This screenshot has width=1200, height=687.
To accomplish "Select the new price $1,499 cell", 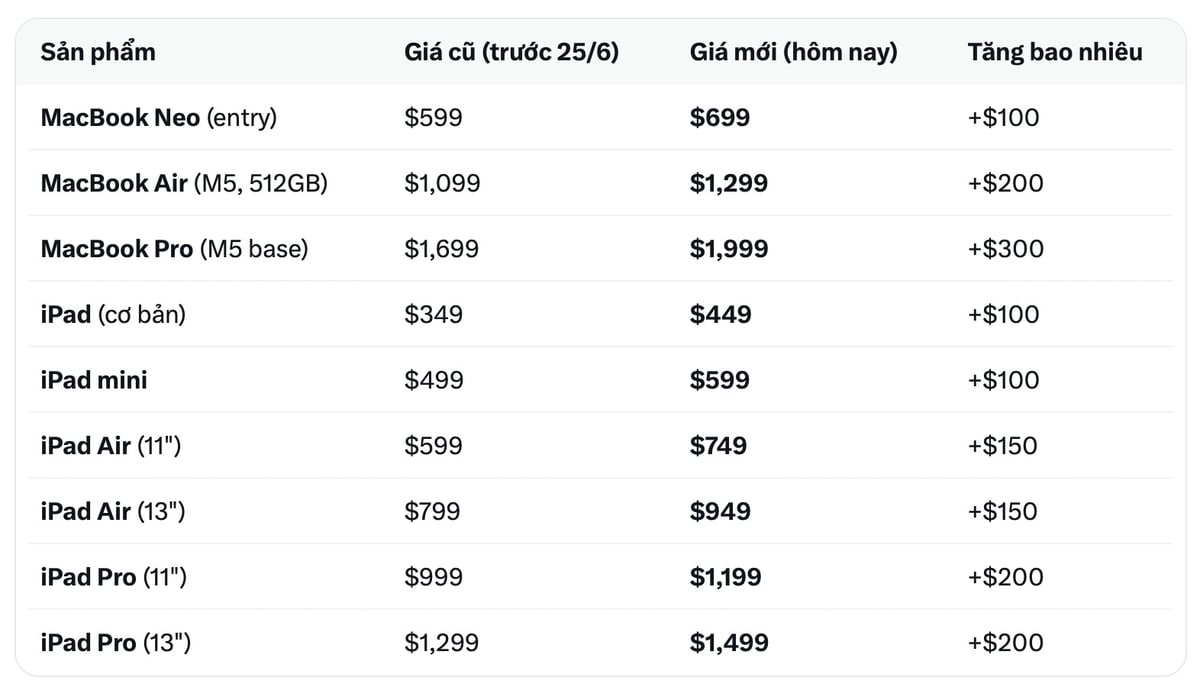I will 729,643.
